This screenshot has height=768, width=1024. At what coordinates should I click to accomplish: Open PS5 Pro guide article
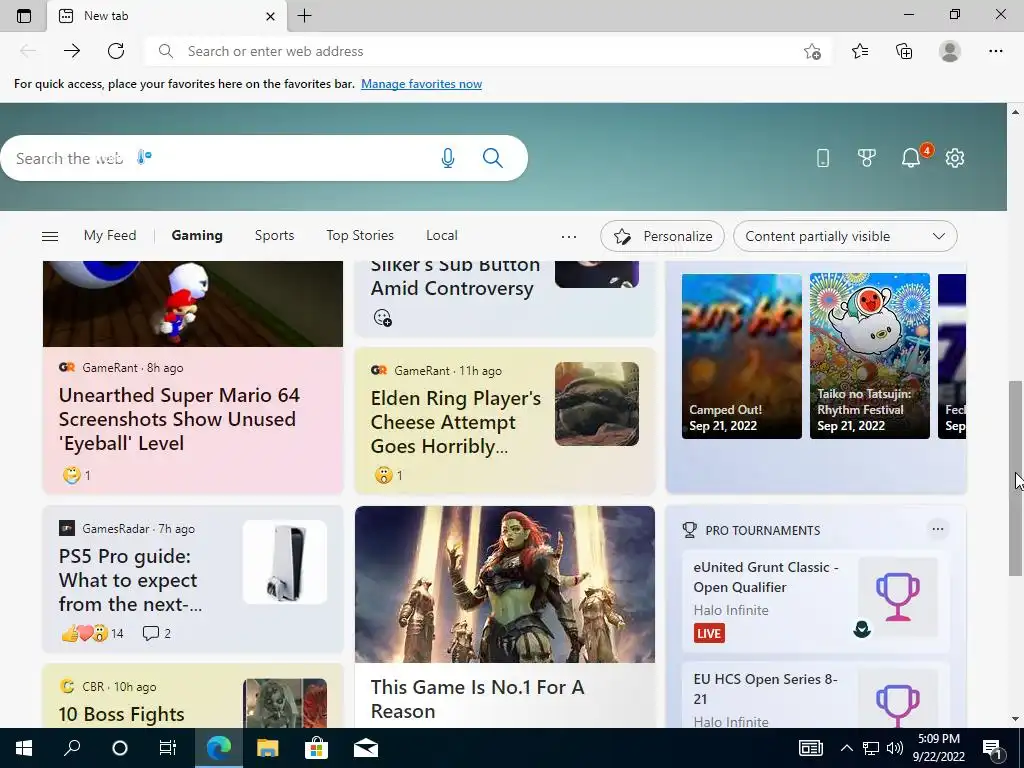click(131, 581)
